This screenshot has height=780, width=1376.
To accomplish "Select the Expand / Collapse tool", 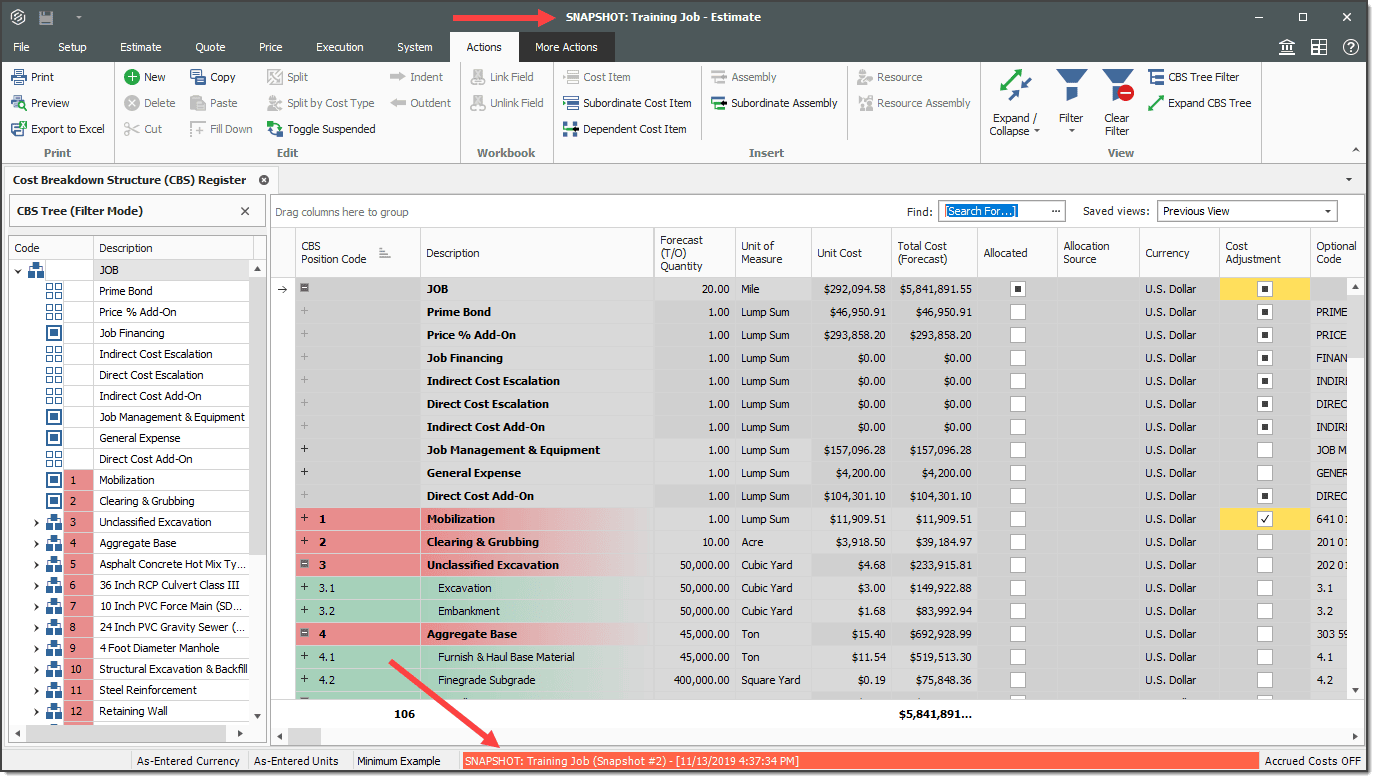I will click(x=1016, y=104).
